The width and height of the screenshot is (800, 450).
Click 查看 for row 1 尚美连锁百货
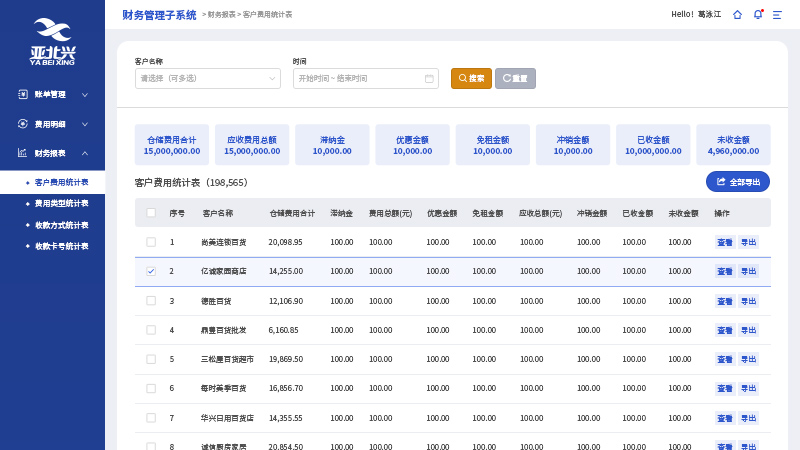click(724, 242)
